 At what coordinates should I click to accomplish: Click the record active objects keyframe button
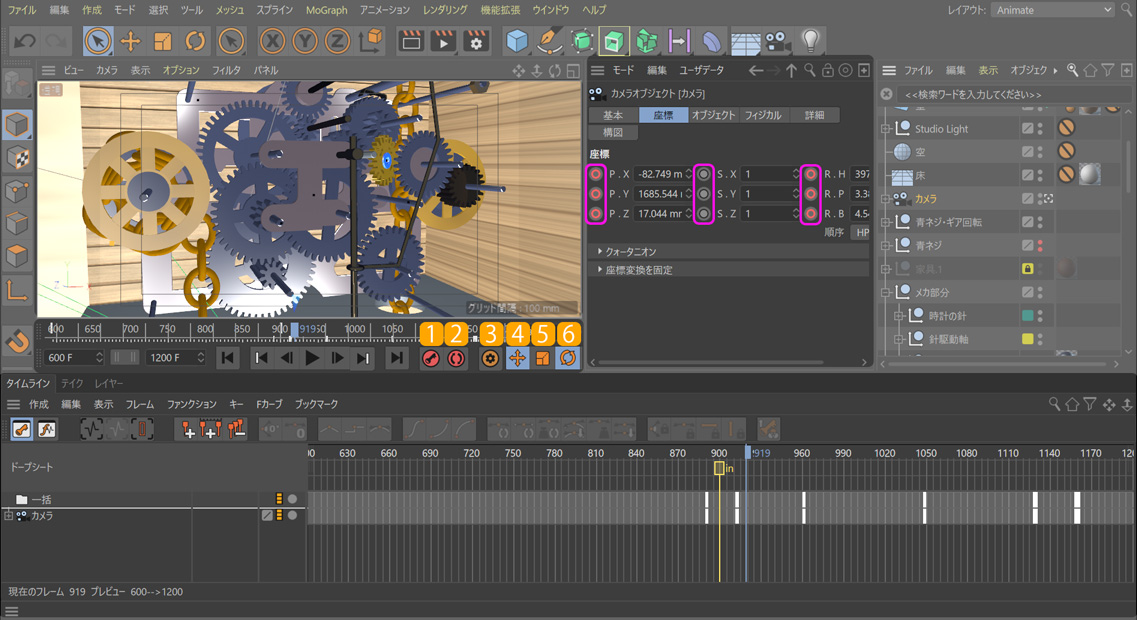point(431,359)
